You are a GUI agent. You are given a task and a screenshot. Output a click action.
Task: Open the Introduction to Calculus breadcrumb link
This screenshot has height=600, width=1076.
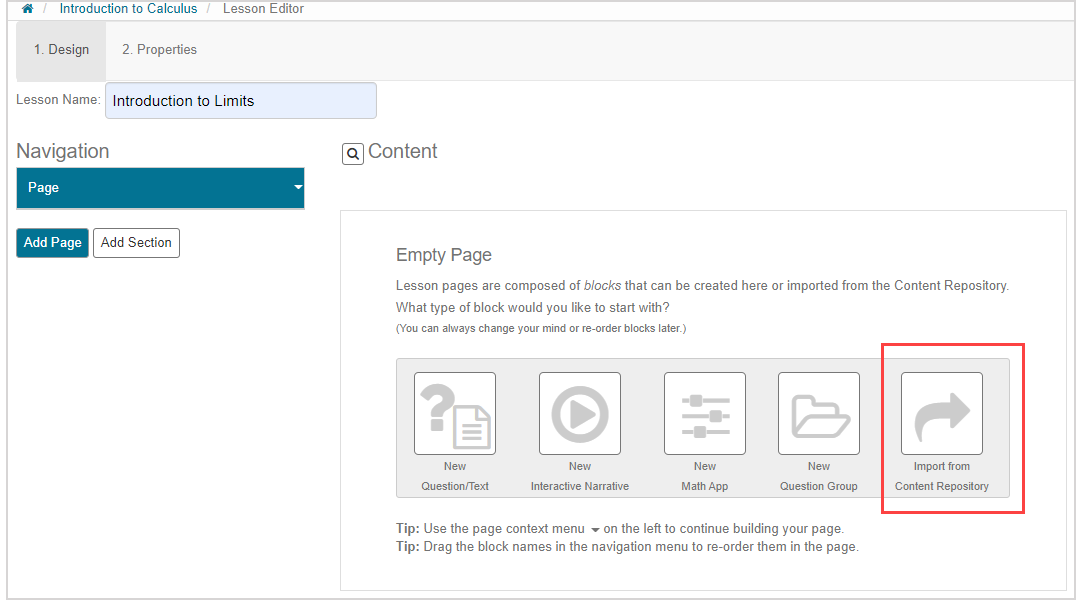tap(128, 9)
